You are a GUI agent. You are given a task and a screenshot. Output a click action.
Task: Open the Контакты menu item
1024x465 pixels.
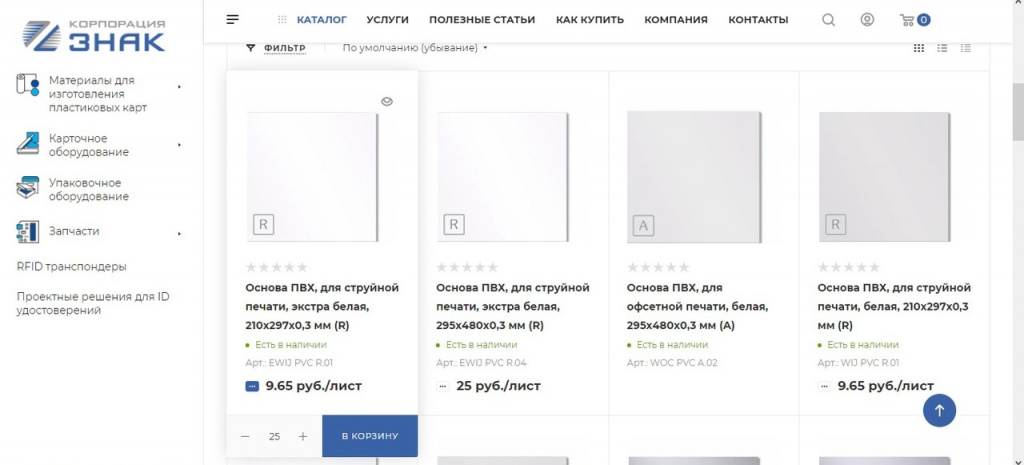pyautogui.click(x=758, y=19)
